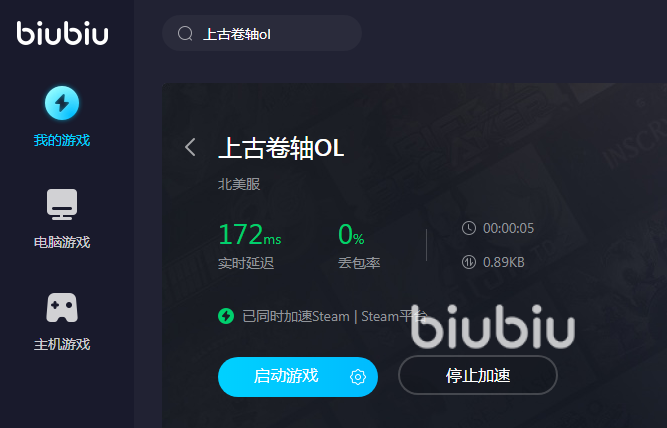Click the 0% packet loss value
The width and height of the screenshot is (667, 428).
pos(351,234)
